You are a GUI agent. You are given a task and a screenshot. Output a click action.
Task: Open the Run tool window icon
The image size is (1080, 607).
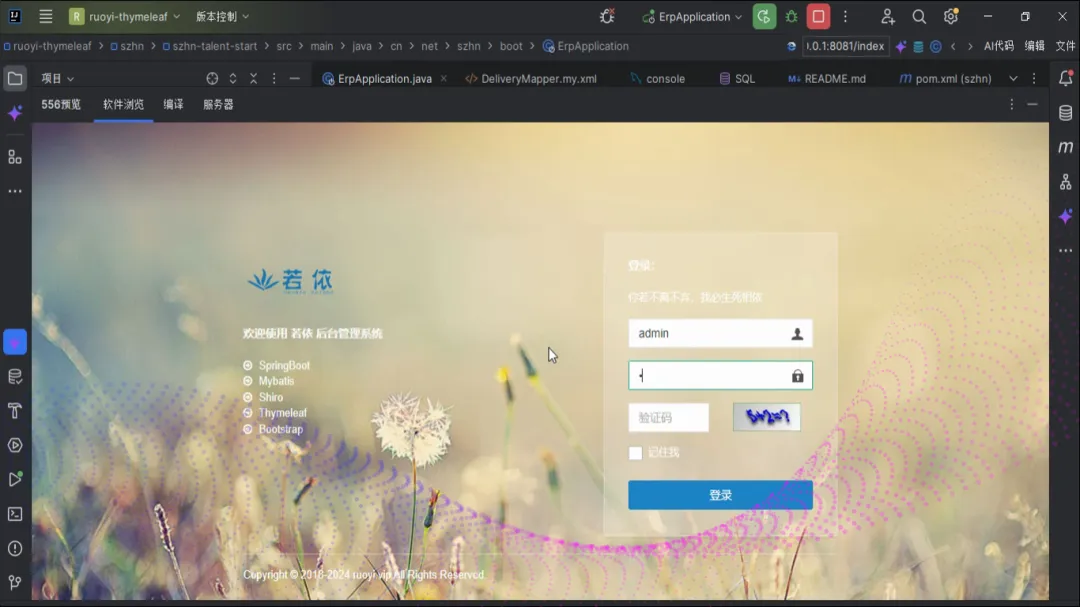[x=14, y=480]
